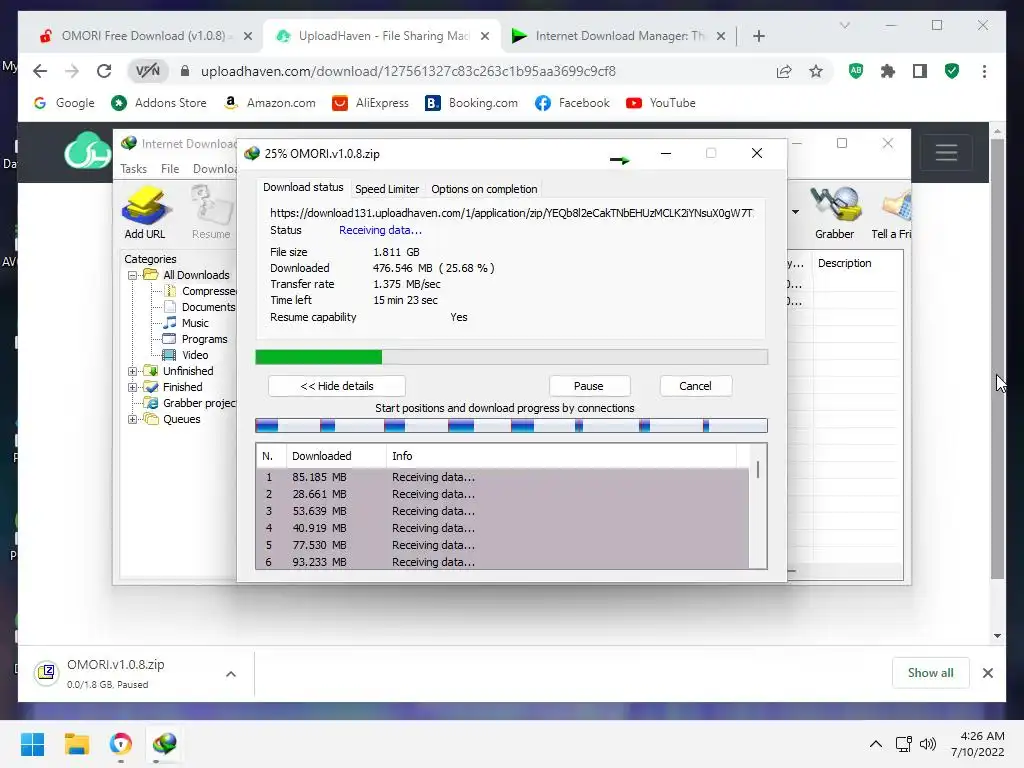Click the connections progress segment bar

(511, 426)
